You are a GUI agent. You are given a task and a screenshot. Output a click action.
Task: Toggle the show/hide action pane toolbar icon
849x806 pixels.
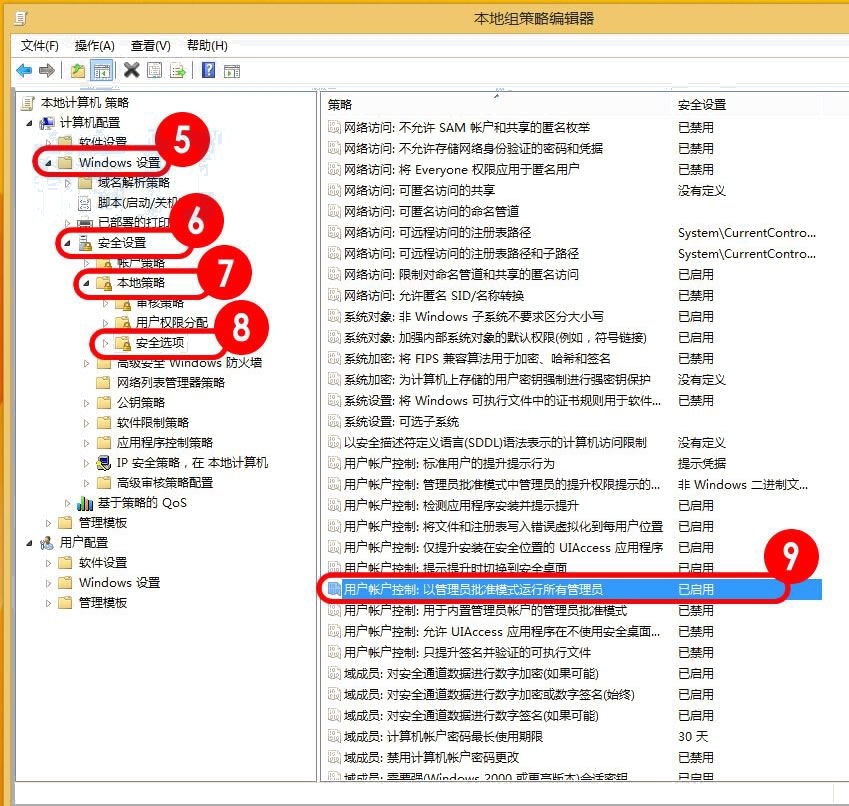pyautogui.click(x=232, y=71)
